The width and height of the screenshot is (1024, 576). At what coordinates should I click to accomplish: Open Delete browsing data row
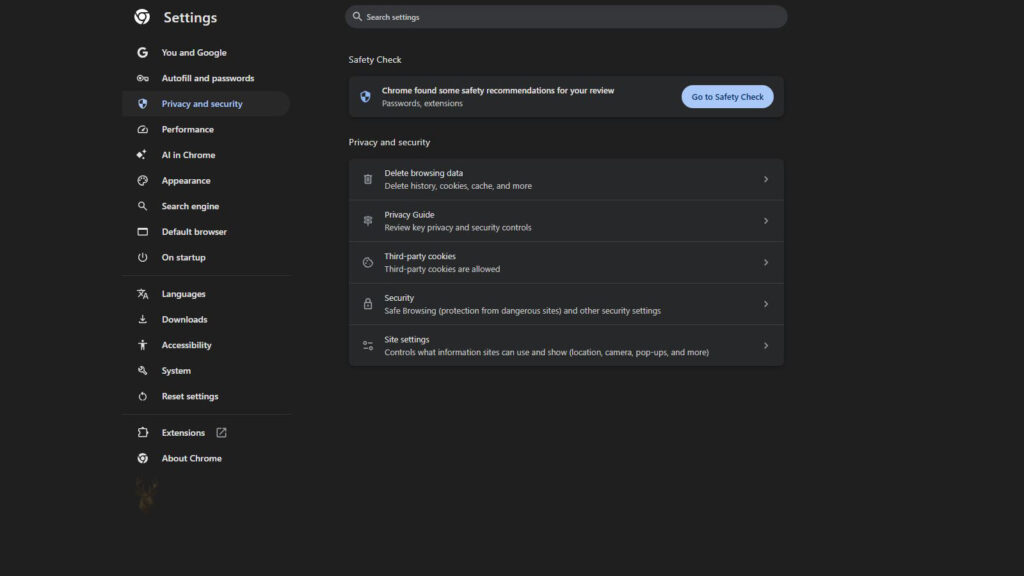(x=566, y=179)
